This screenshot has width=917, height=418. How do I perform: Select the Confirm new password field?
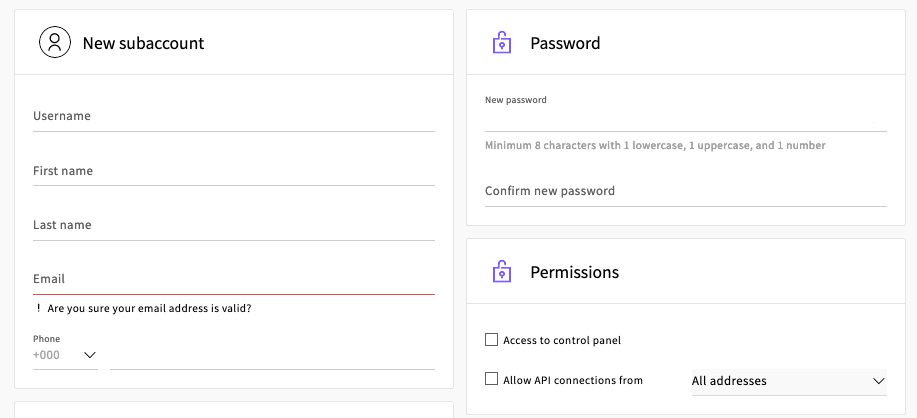(x=685, y=192)
